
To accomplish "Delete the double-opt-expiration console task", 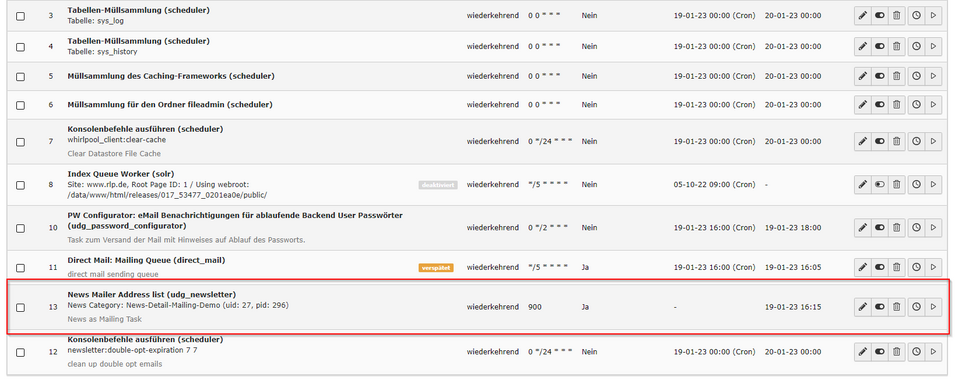I will pyautogui.click(x=897, y=351).
